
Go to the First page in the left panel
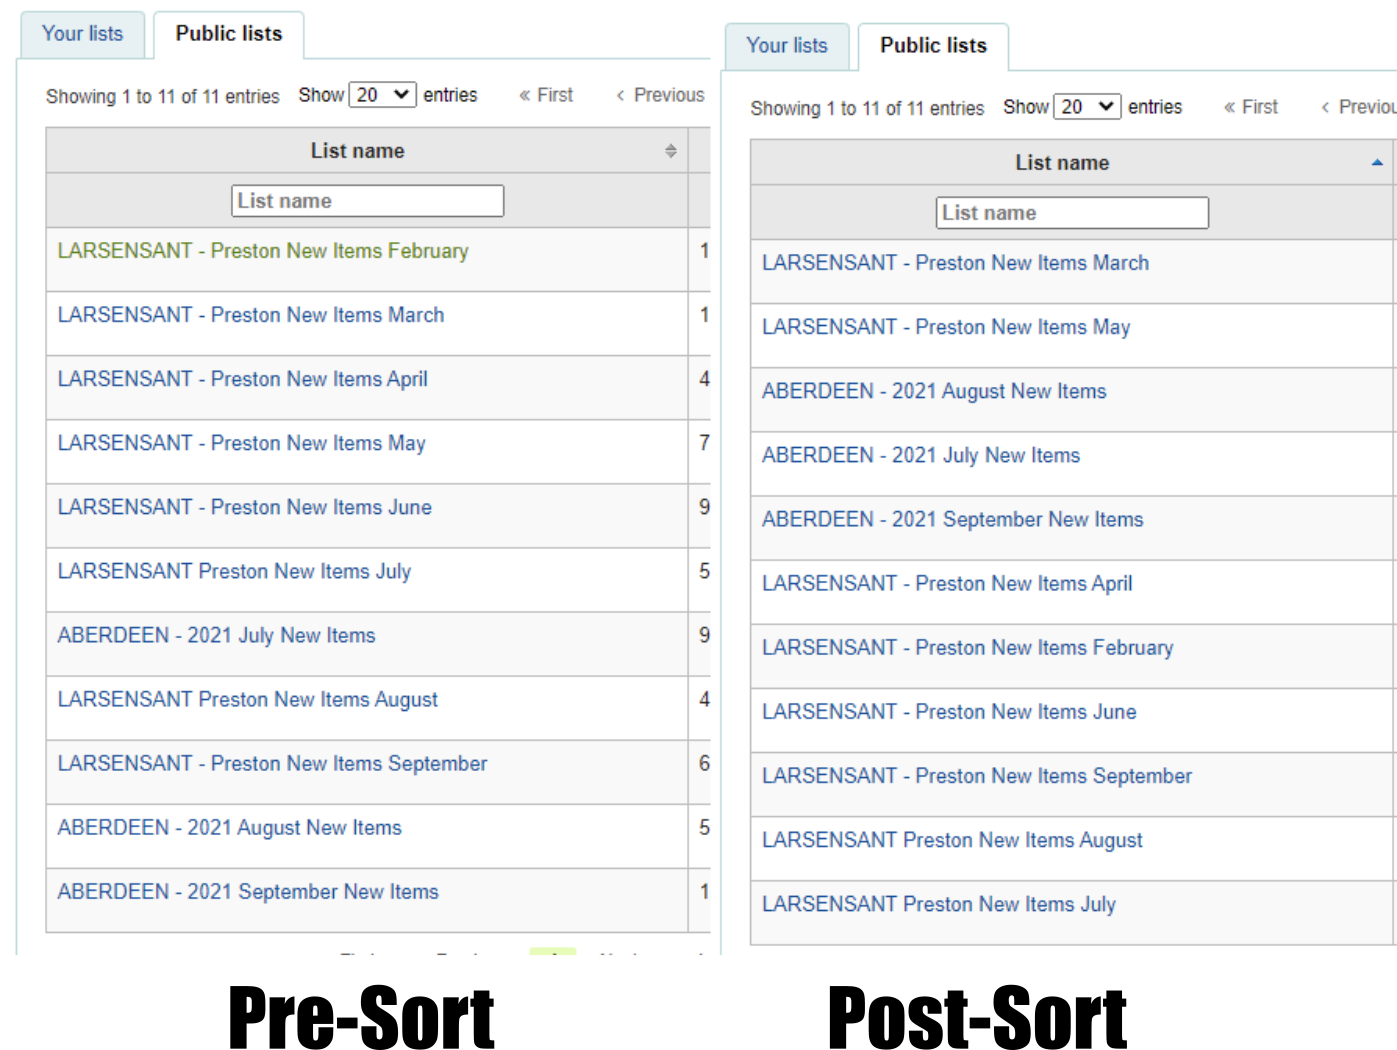click(x=546, y=95)
